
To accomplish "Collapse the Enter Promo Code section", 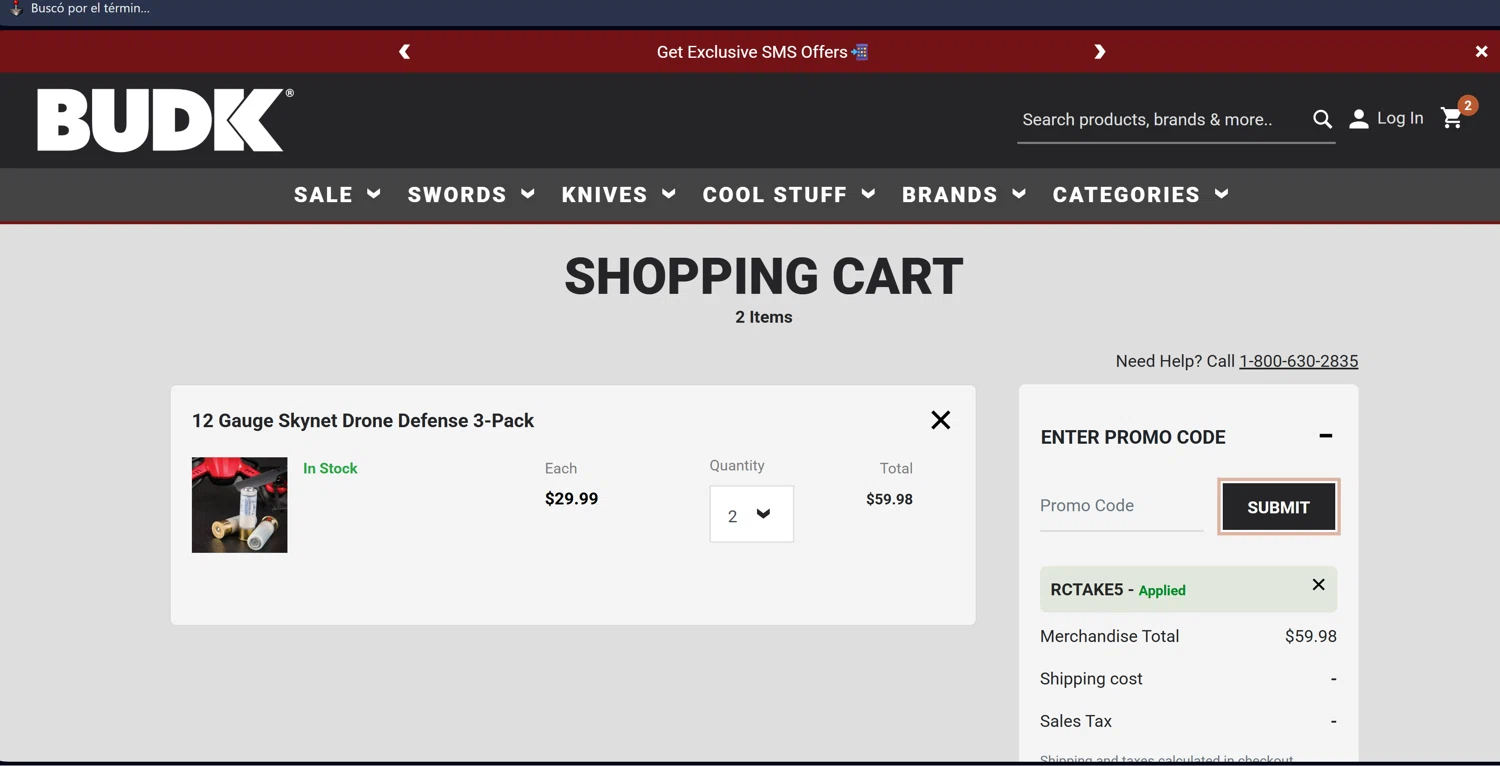I will tap(1325, 436).
